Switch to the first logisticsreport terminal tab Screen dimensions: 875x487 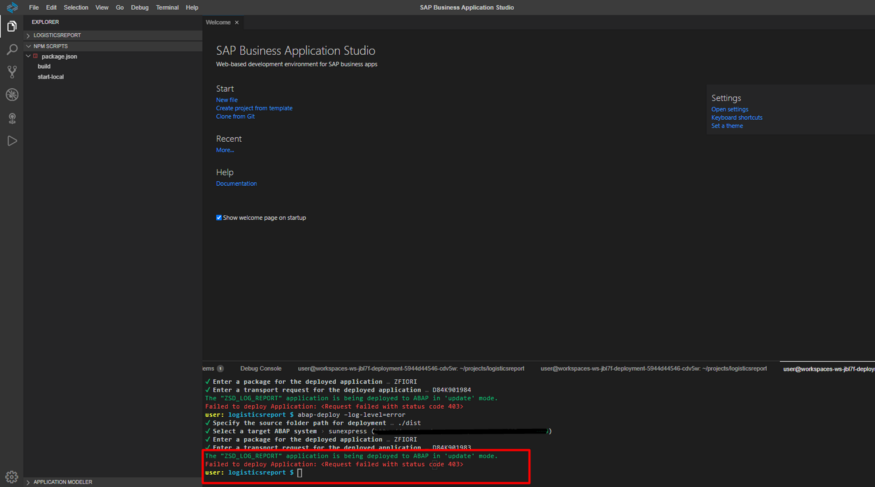[x=411, y=369]
